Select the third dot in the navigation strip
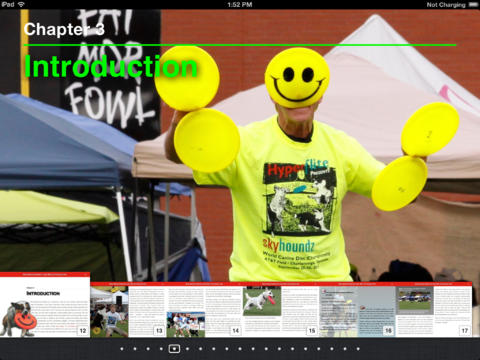Screen dimensions: 480x360 (148, 349)
